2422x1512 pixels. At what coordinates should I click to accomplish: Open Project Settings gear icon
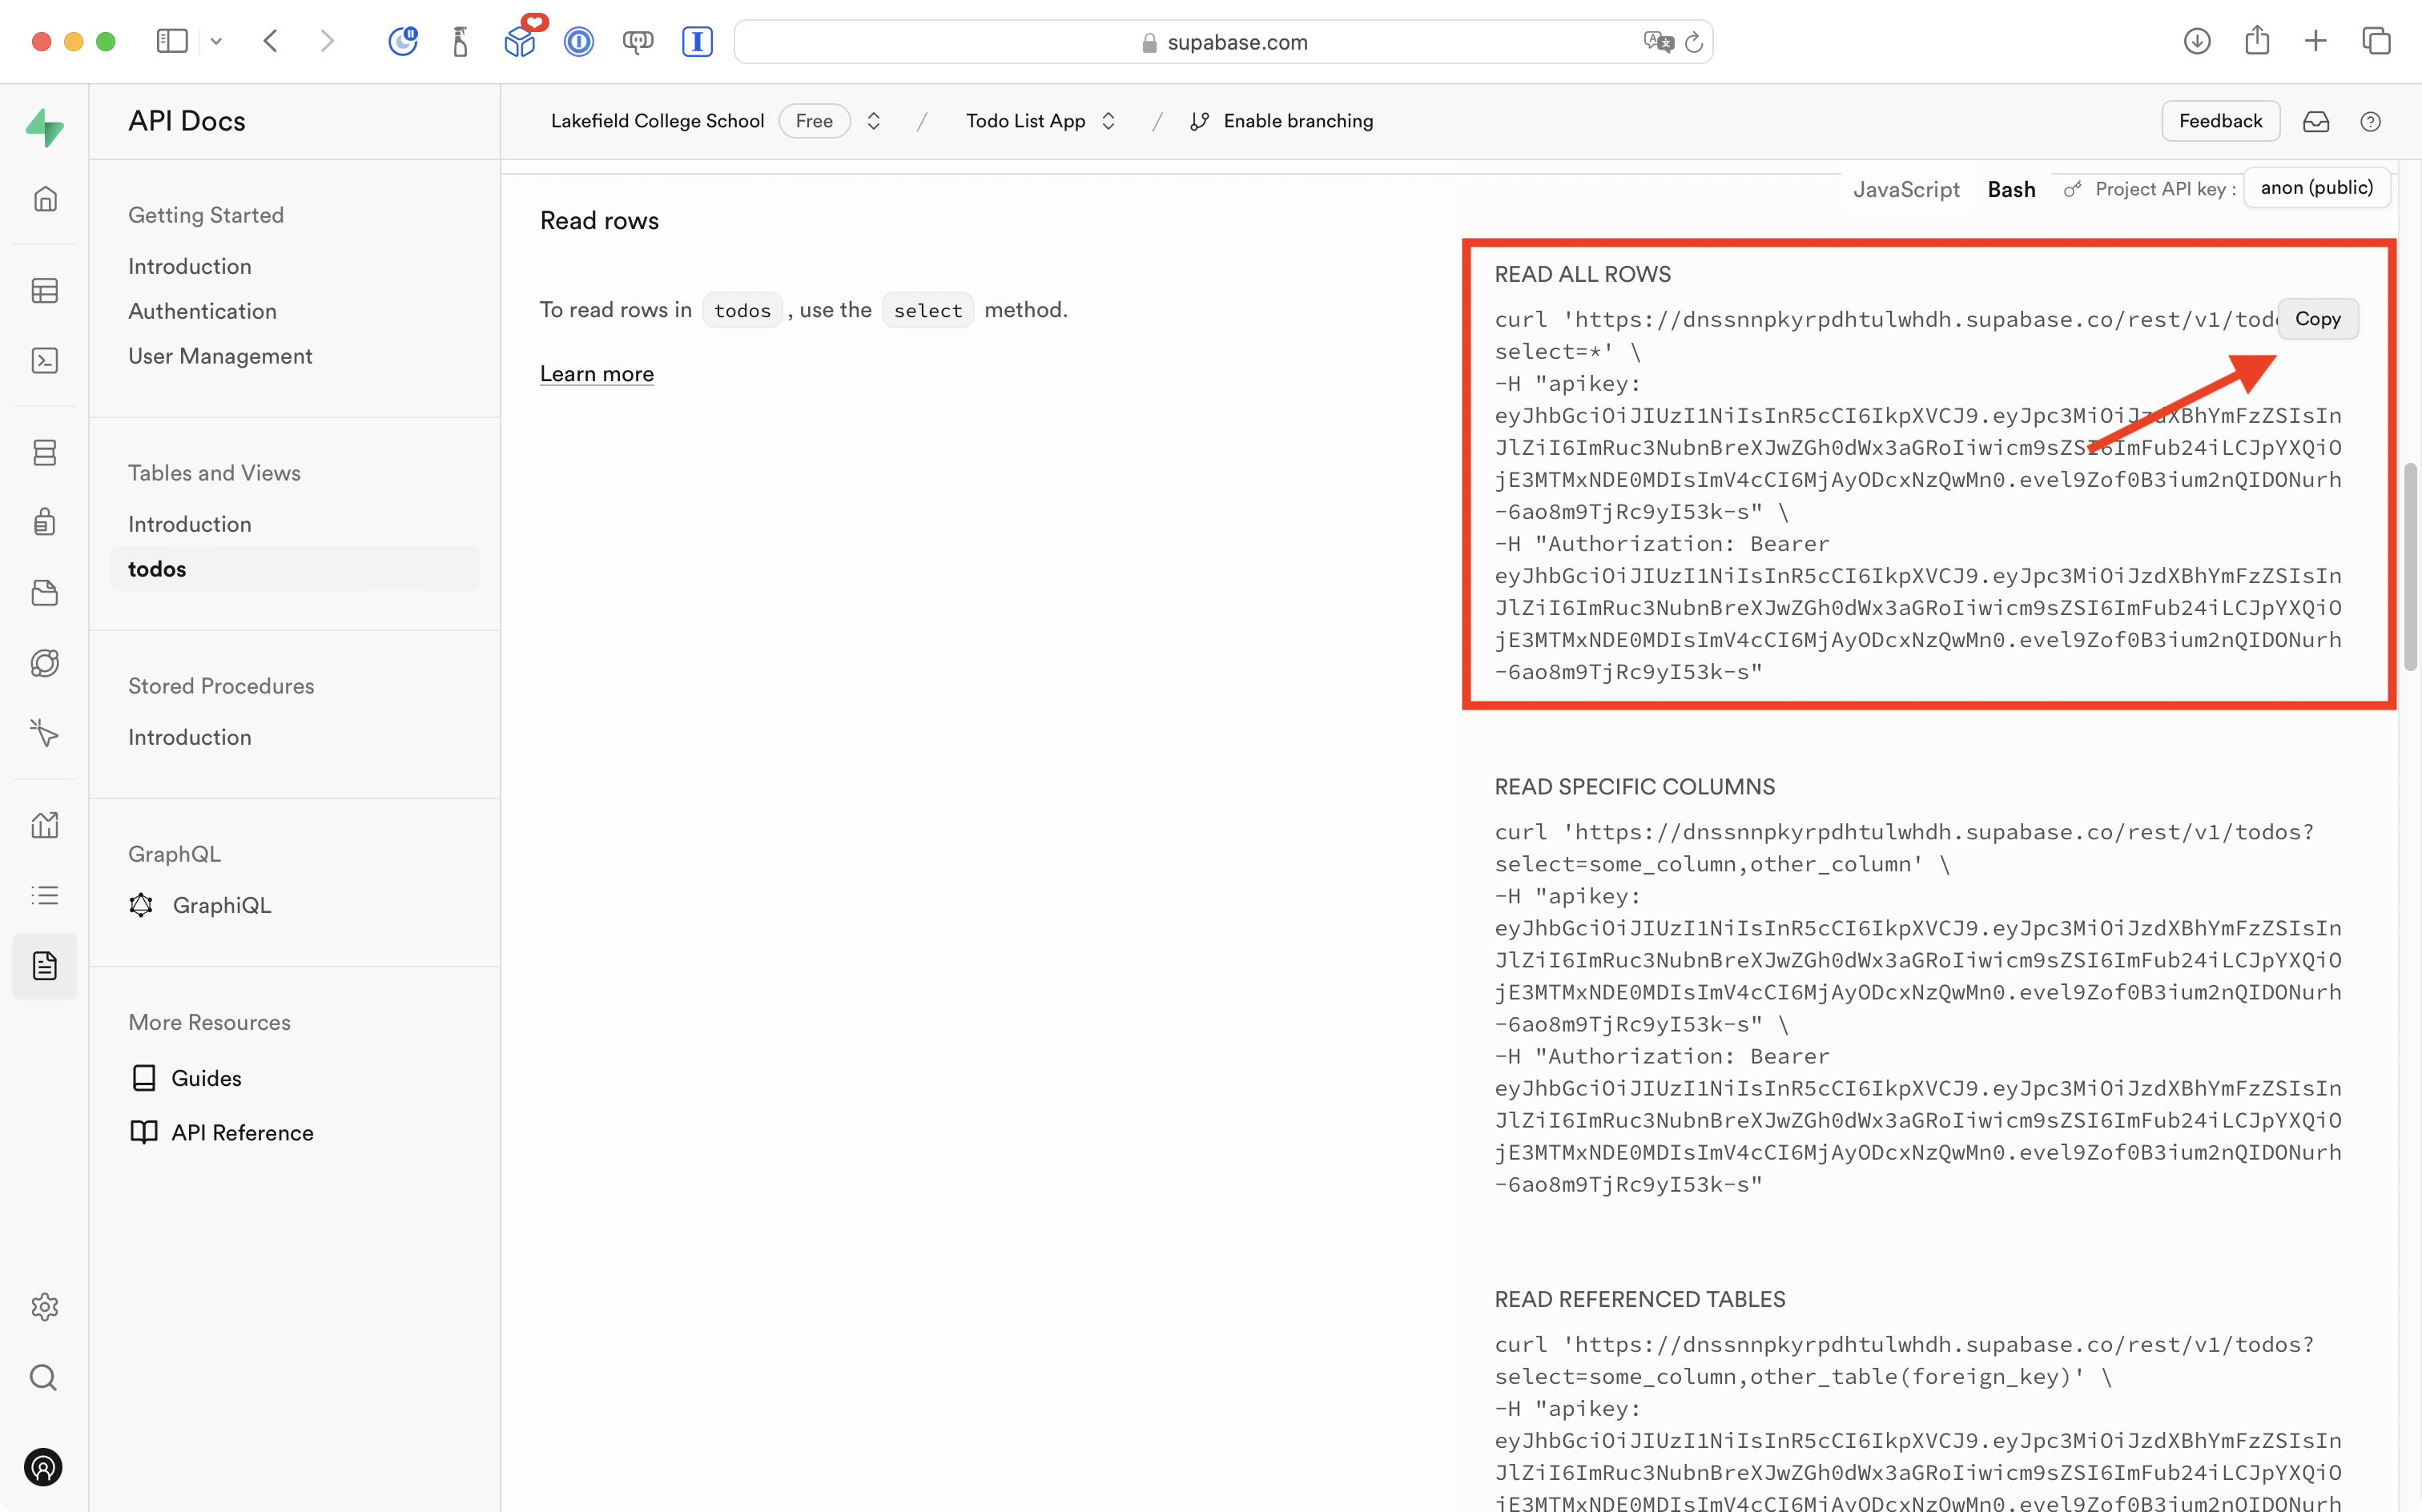pyautogui.click(x=45, y=1306)
